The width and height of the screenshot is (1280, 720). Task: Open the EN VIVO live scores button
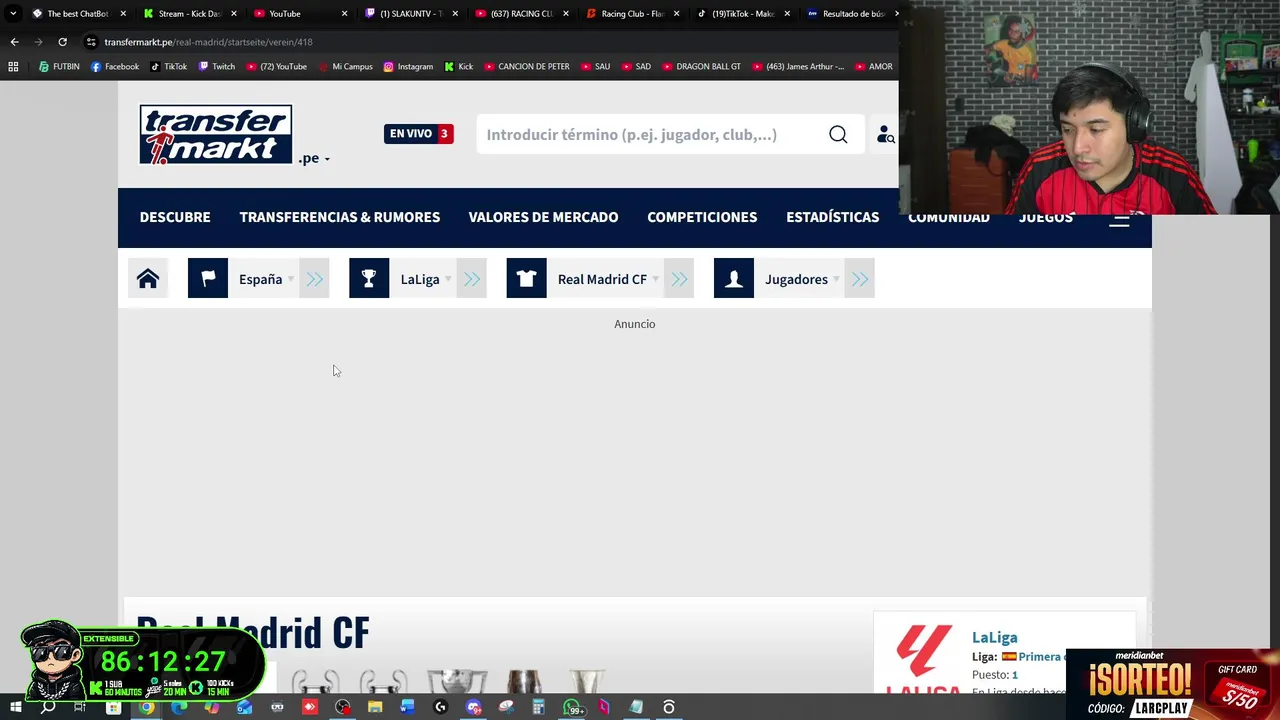[419, 133]
